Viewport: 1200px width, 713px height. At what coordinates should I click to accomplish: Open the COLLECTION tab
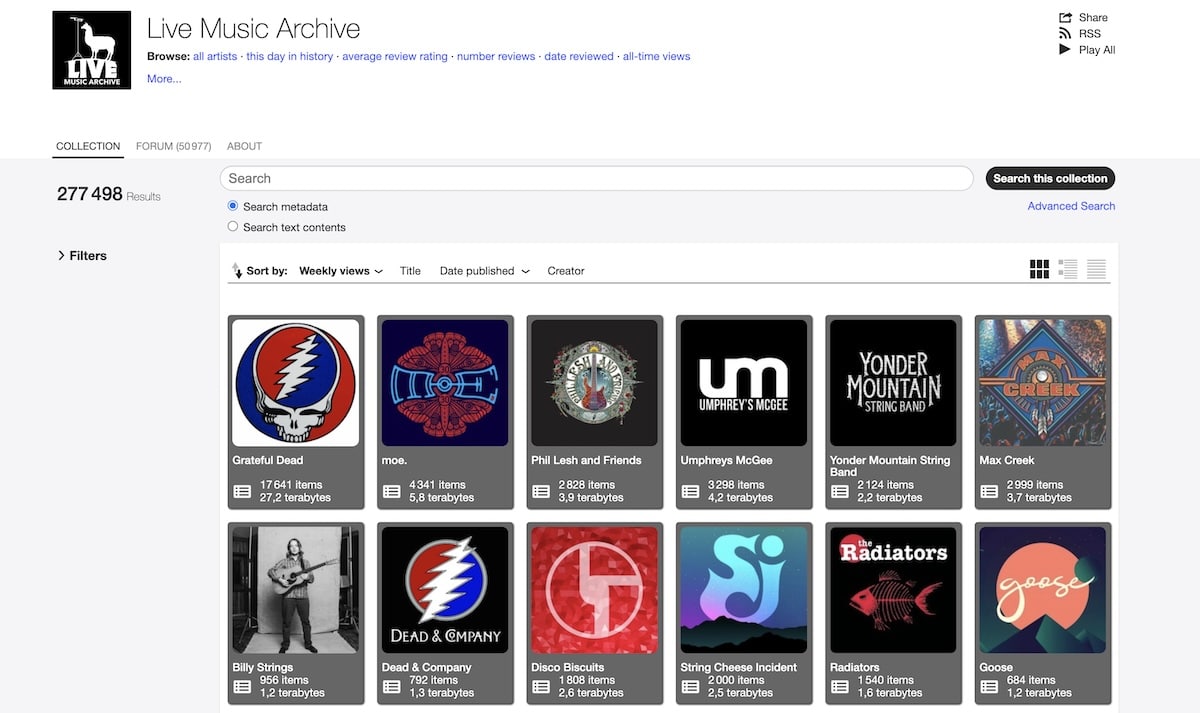click(88, 146)
